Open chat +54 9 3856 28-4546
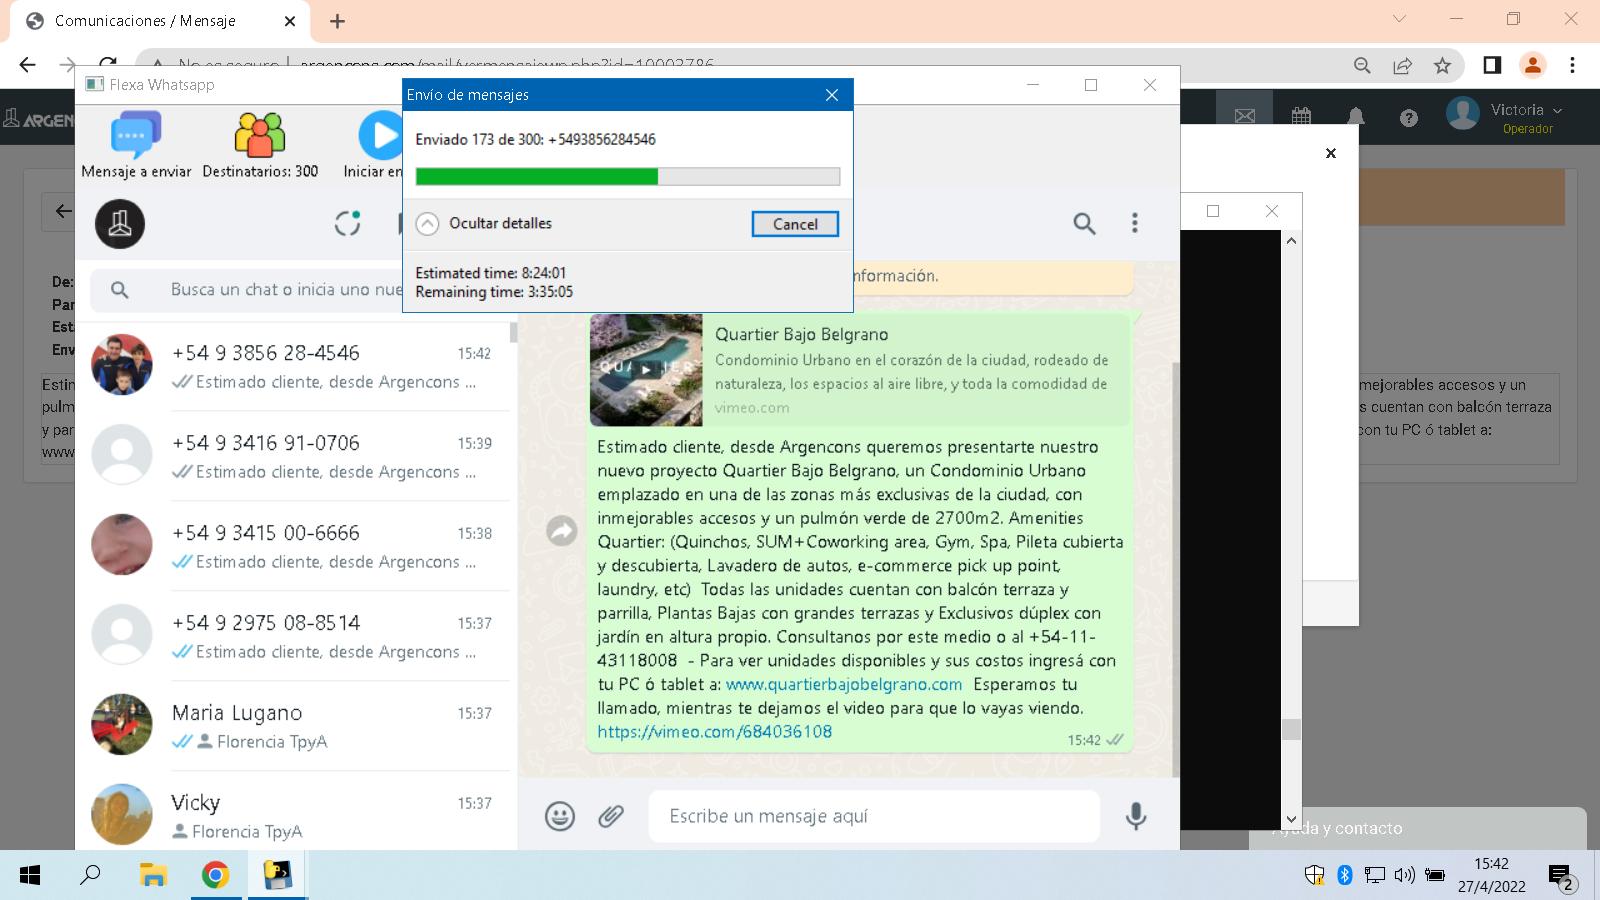Viewport: 1600px width, 900px height. 297,365
